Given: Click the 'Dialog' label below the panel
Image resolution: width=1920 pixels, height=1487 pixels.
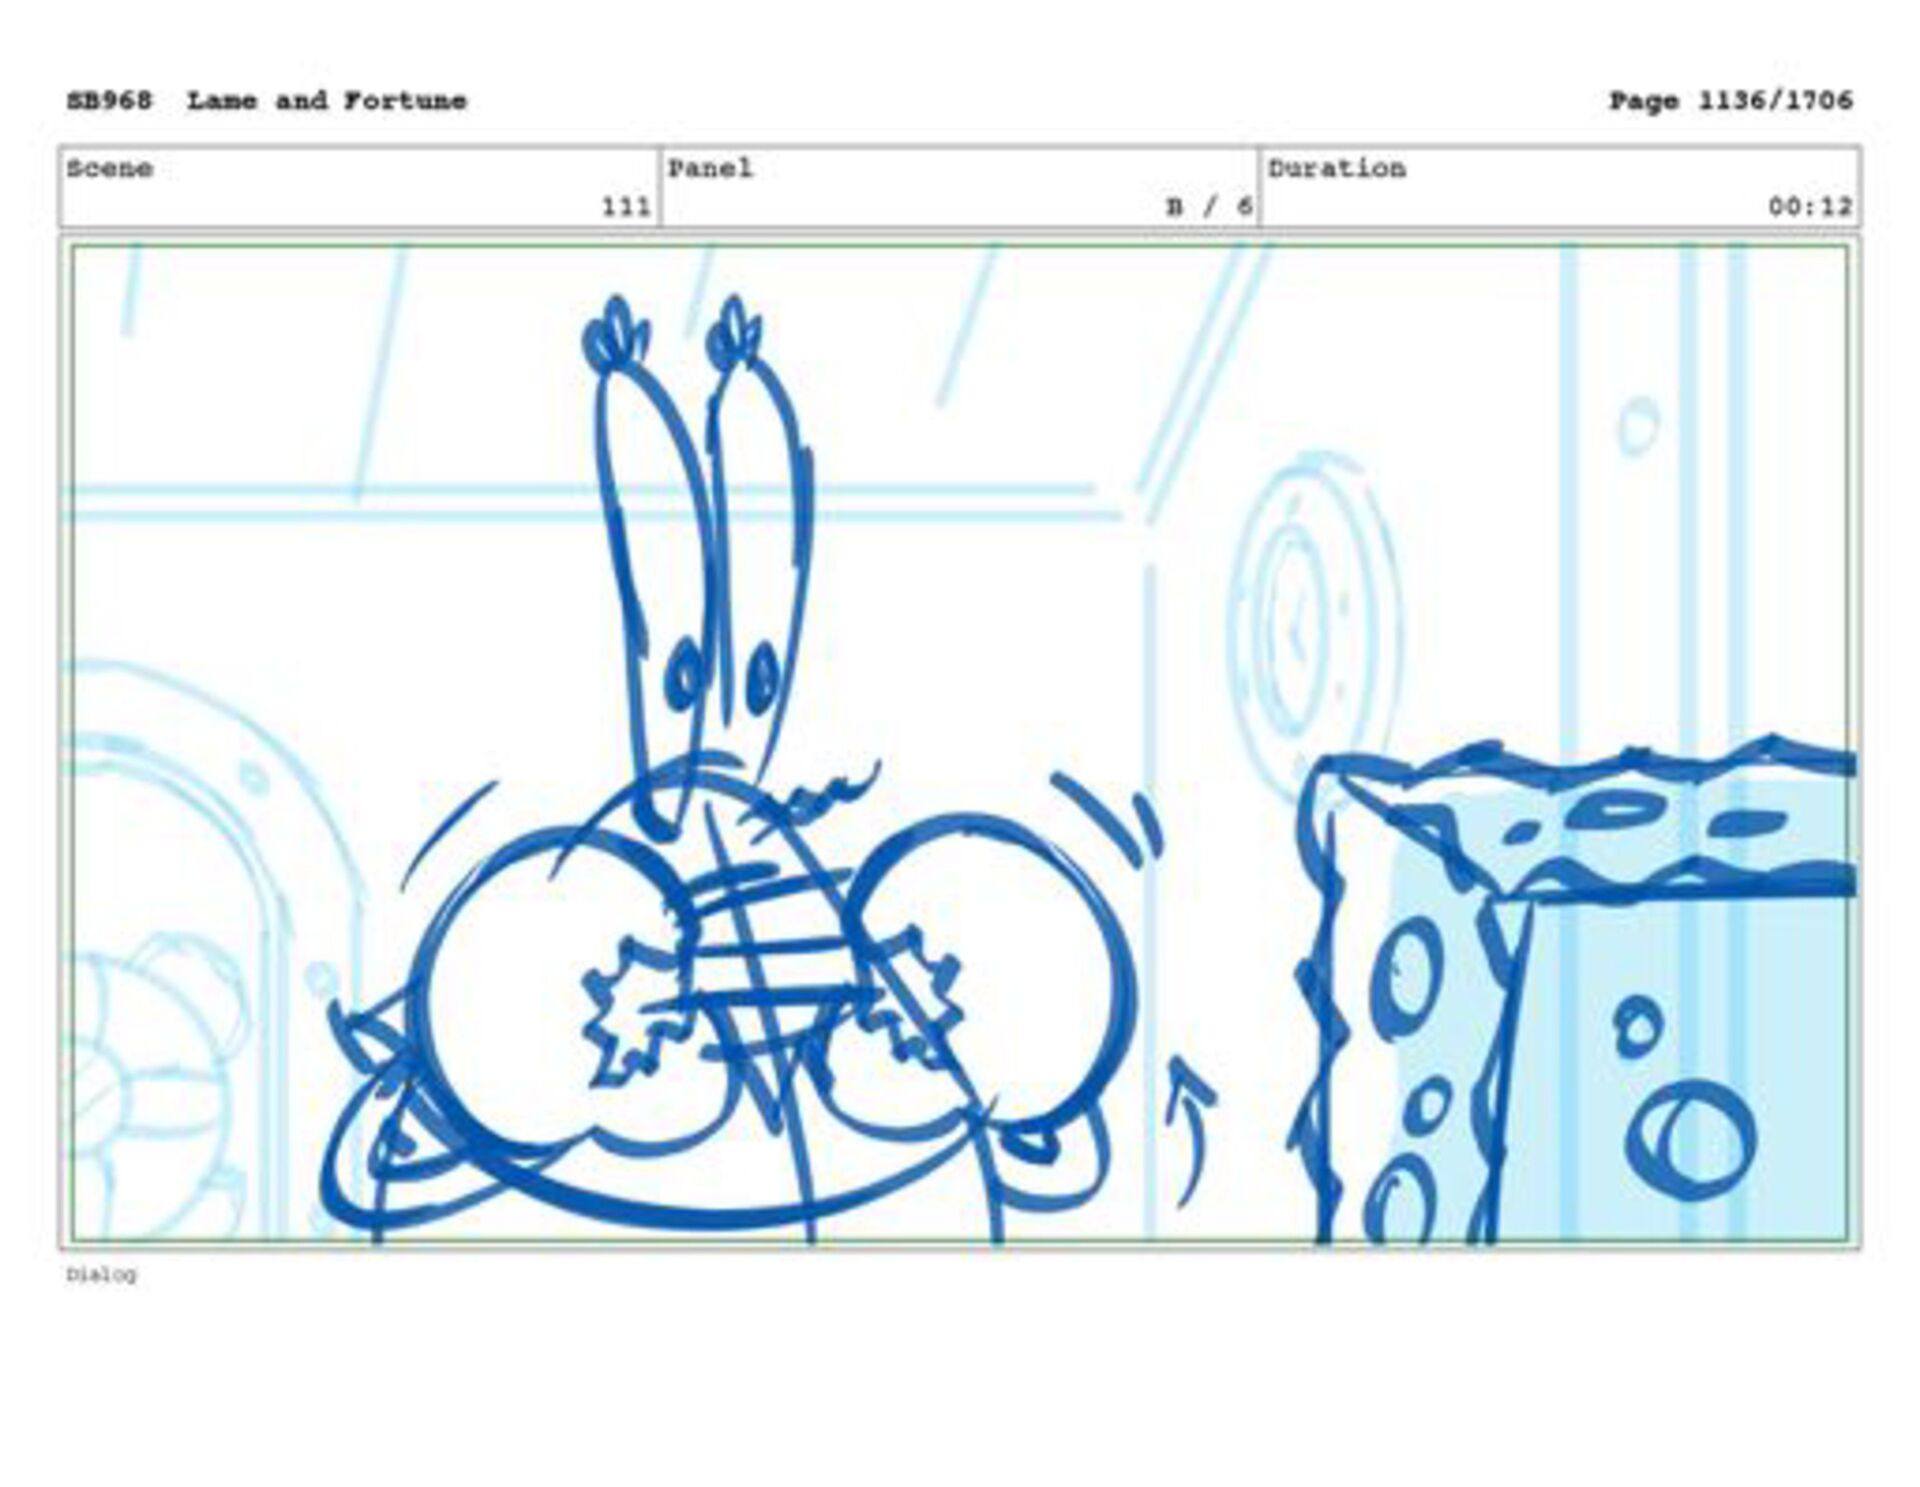Looking at the screenshot, I should point(101,1275).
